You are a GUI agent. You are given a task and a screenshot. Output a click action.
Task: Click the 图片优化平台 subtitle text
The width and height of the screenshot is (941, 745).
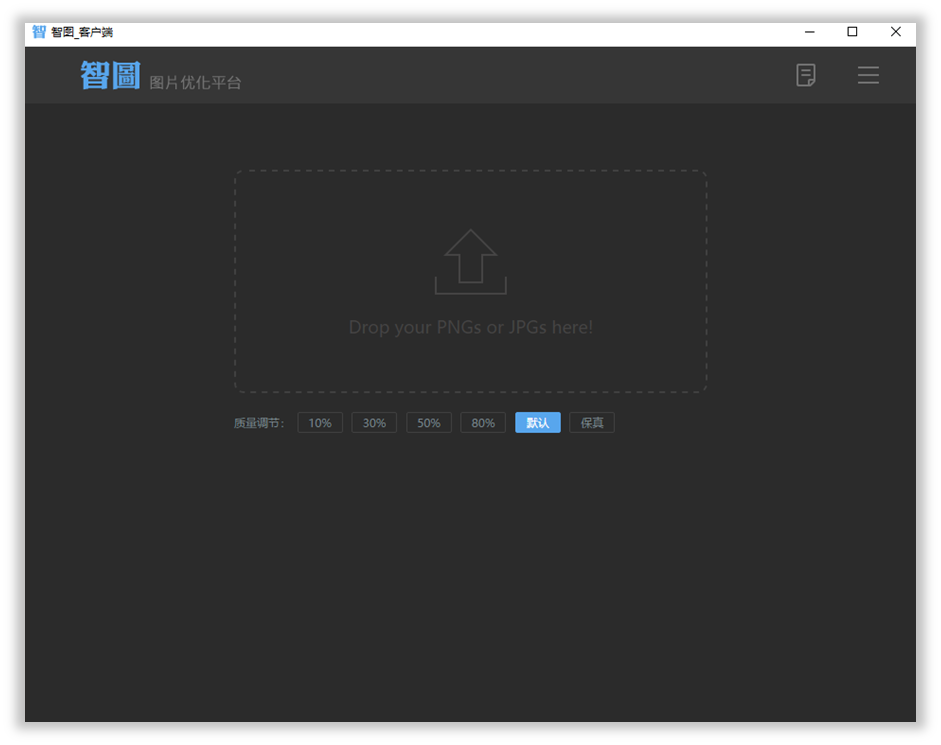[x=195, y=82]
